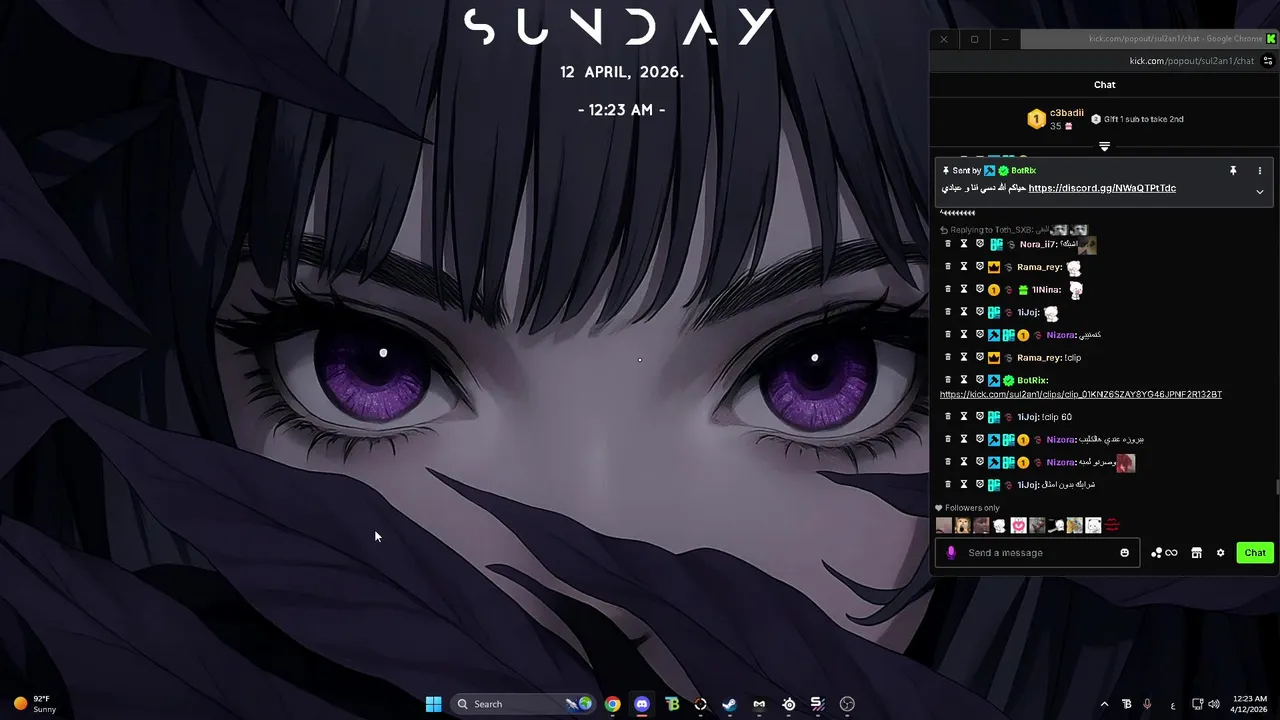Timeout 1iJoj on the "!clip 60" row
1280x720 pixels.
tap(964, 416)
